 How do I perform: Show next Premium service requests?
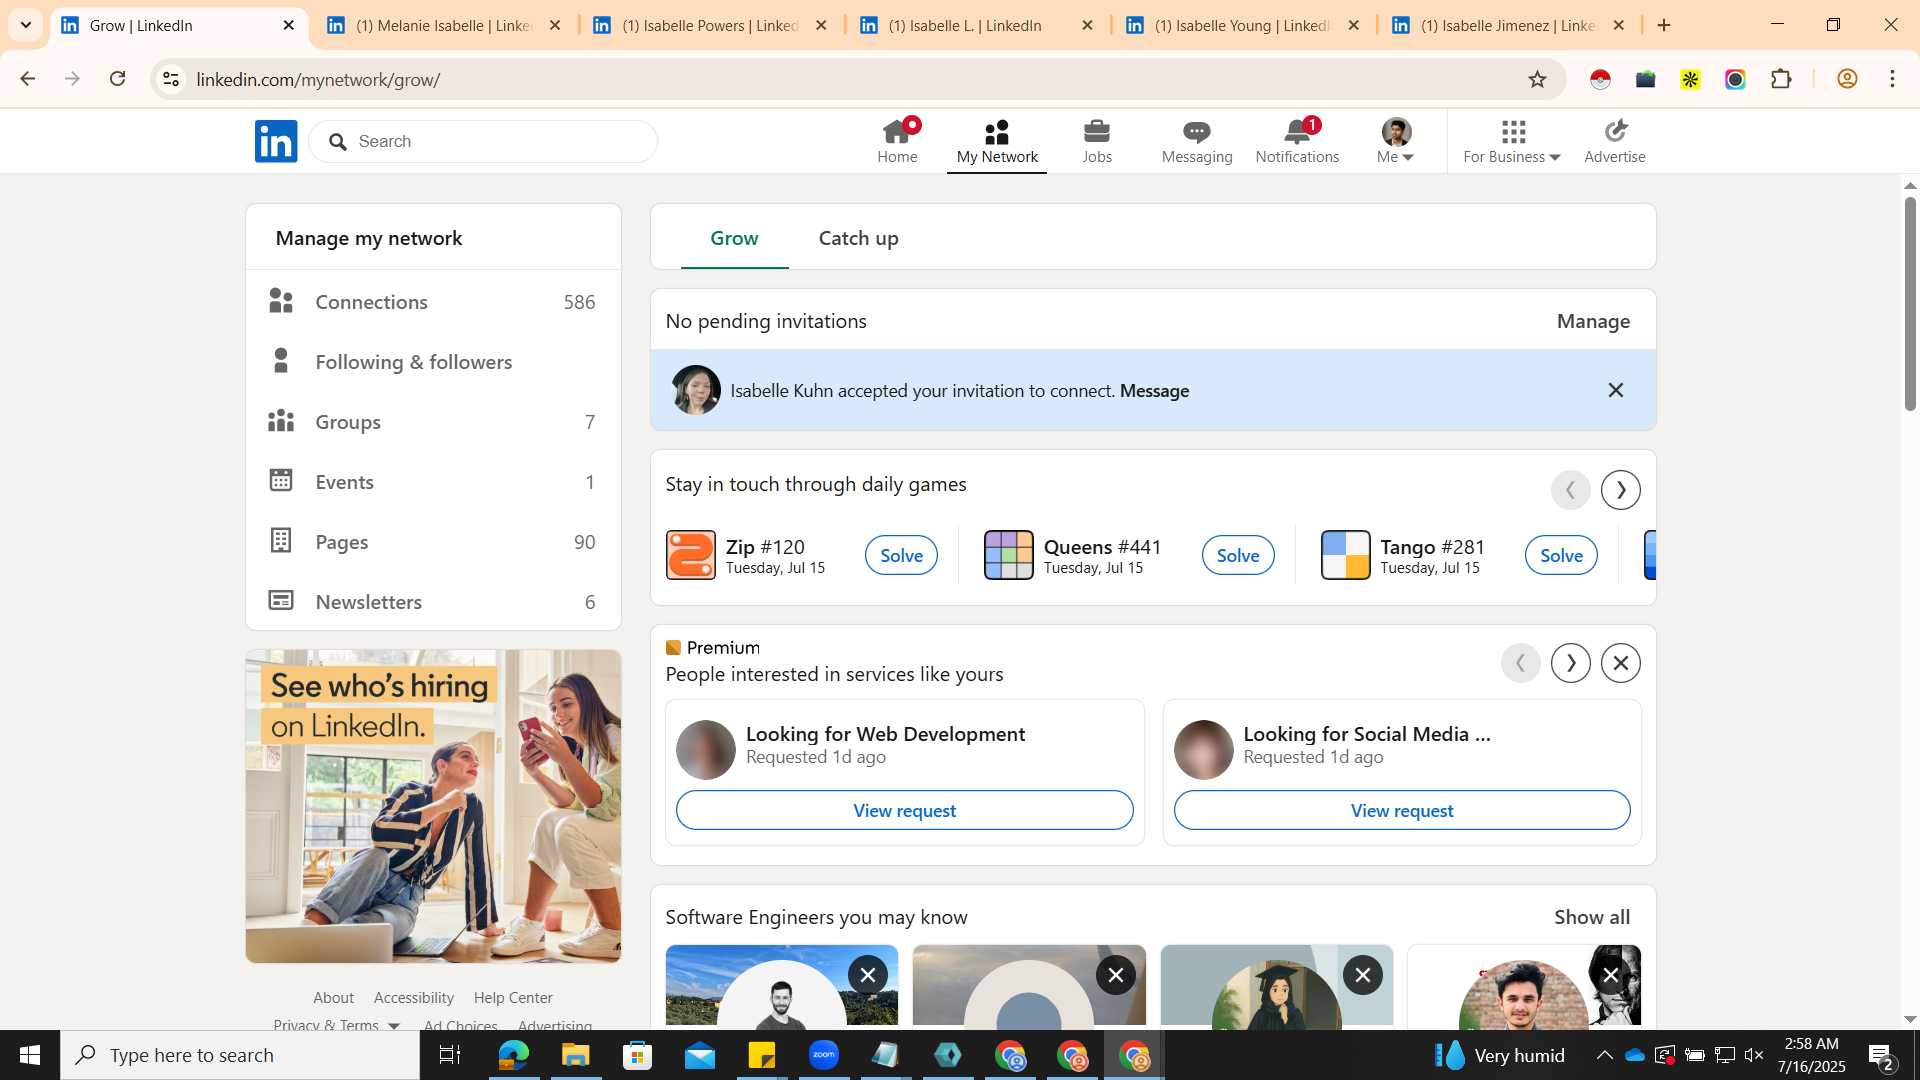pos(1571,663)
